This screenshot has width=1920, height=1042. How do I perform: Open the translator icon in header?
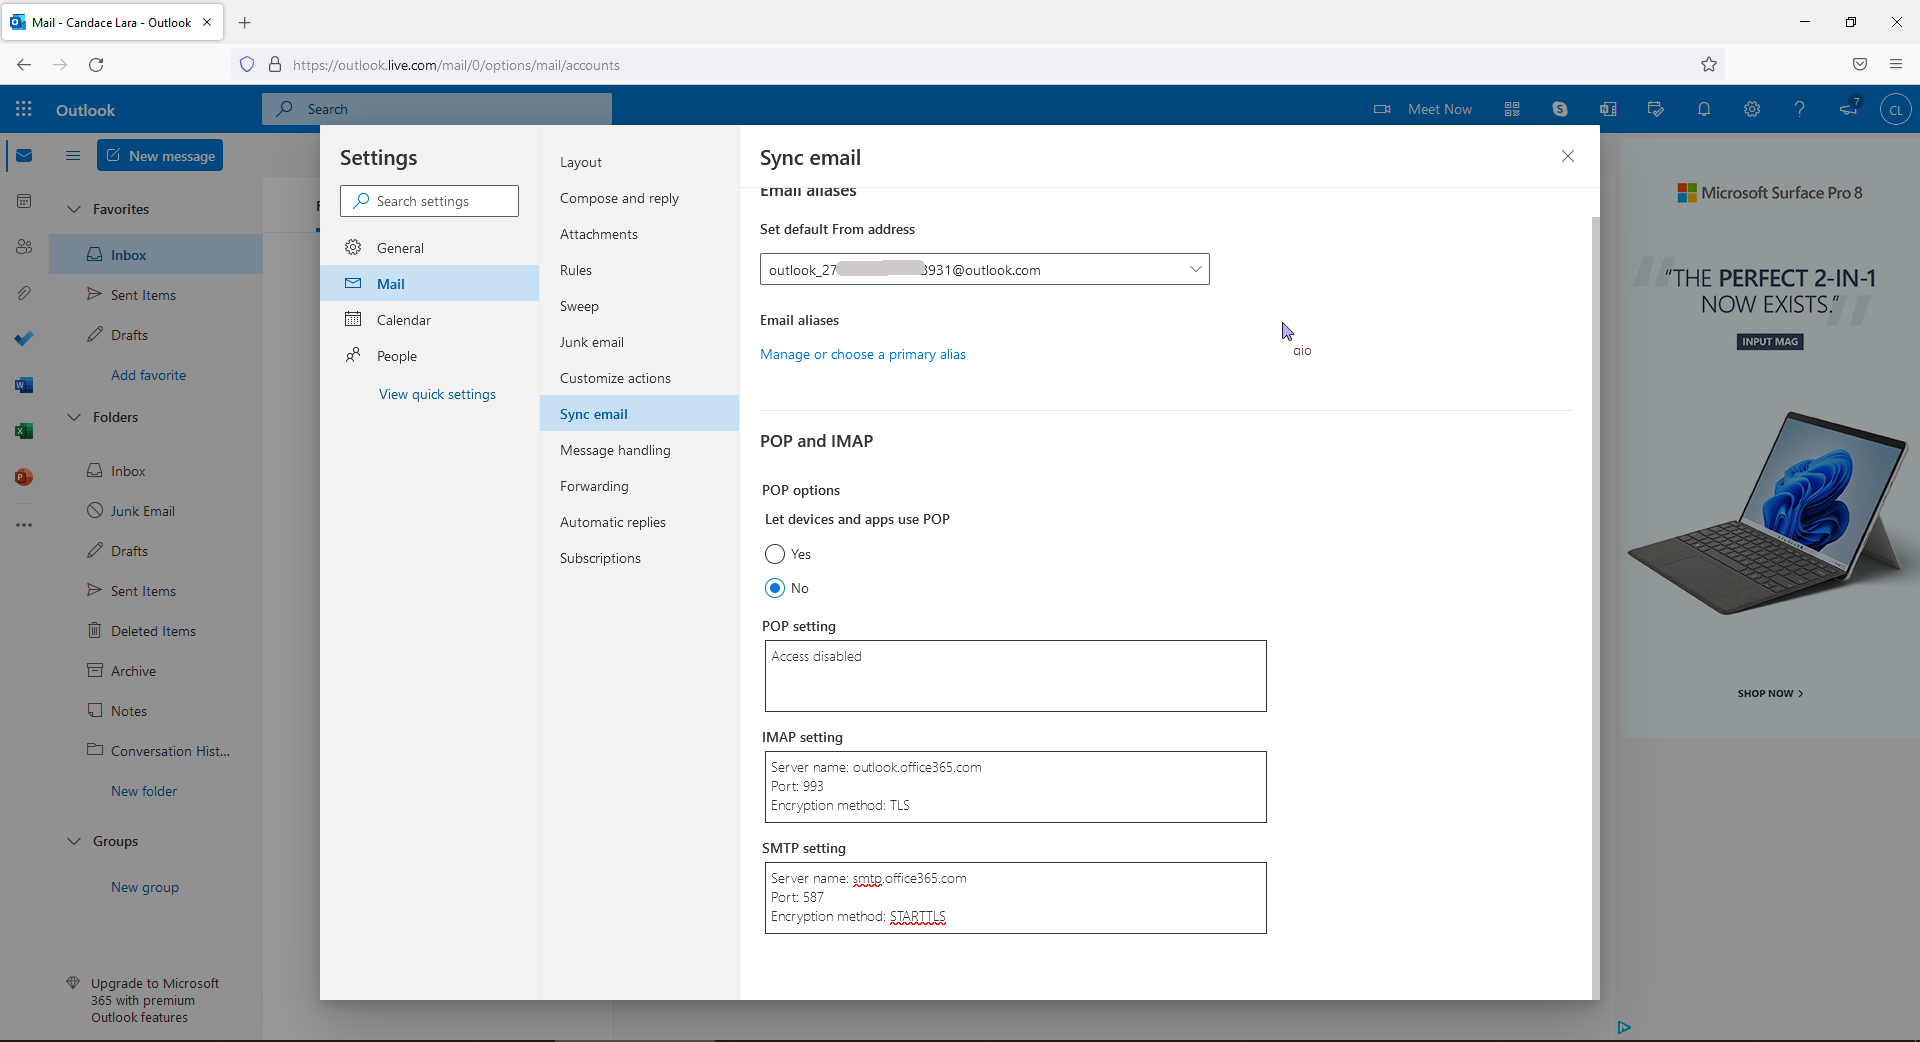[x=1608, y=109]
